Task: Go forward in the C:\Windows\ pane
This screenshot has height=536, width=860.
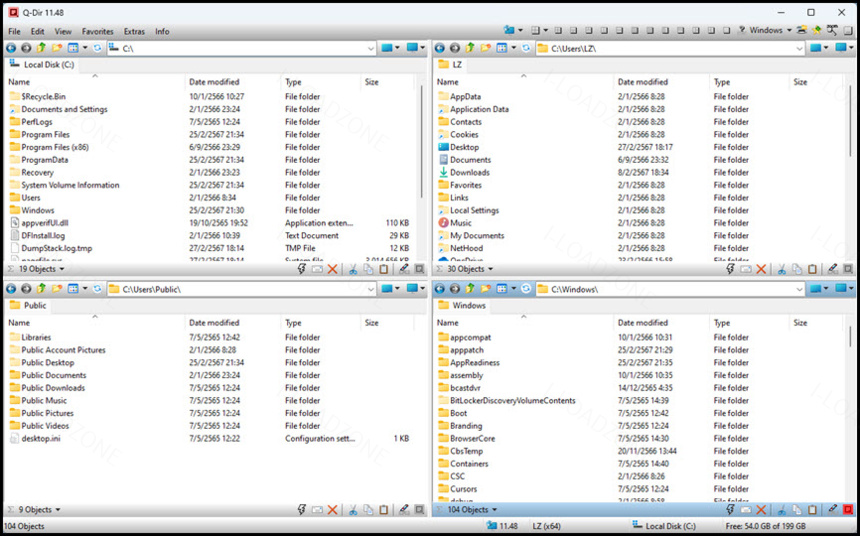Action: (455, 289)
